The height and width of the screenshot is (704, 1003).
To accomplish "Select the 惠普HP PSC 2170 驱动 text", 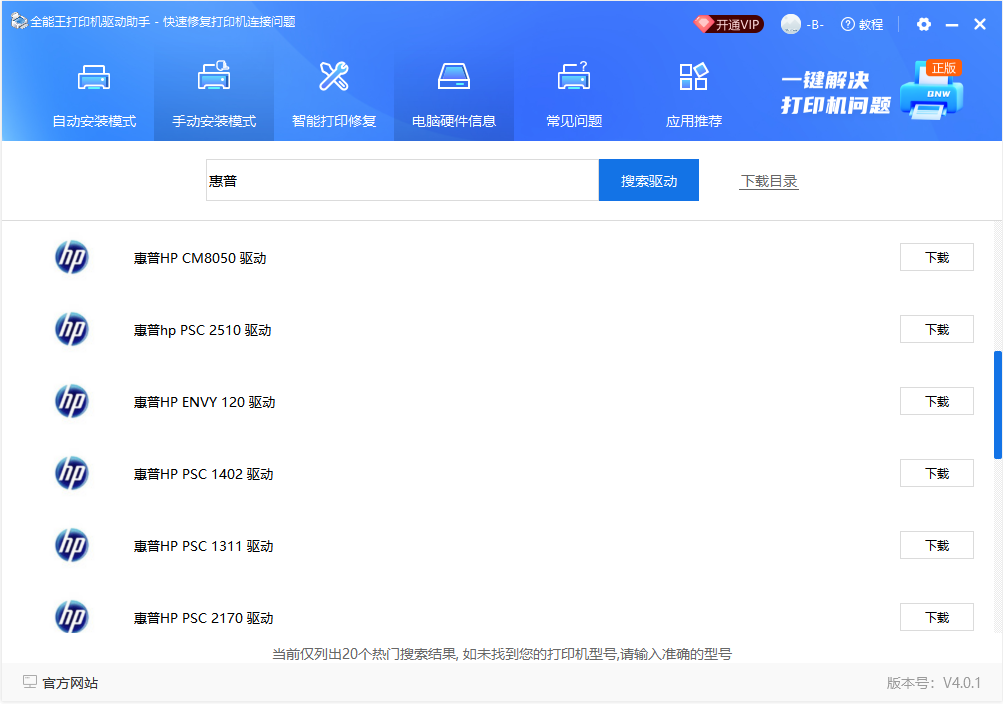I will tap(203, 618).
